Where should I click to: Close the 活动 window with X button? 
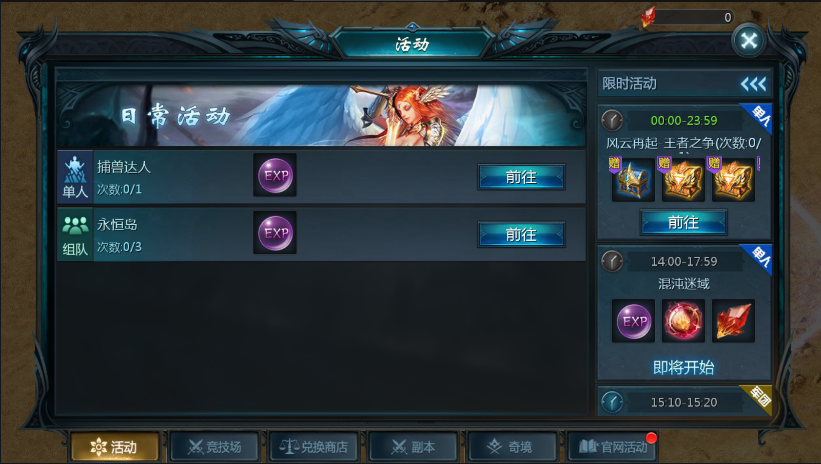[x=749, y=40]
